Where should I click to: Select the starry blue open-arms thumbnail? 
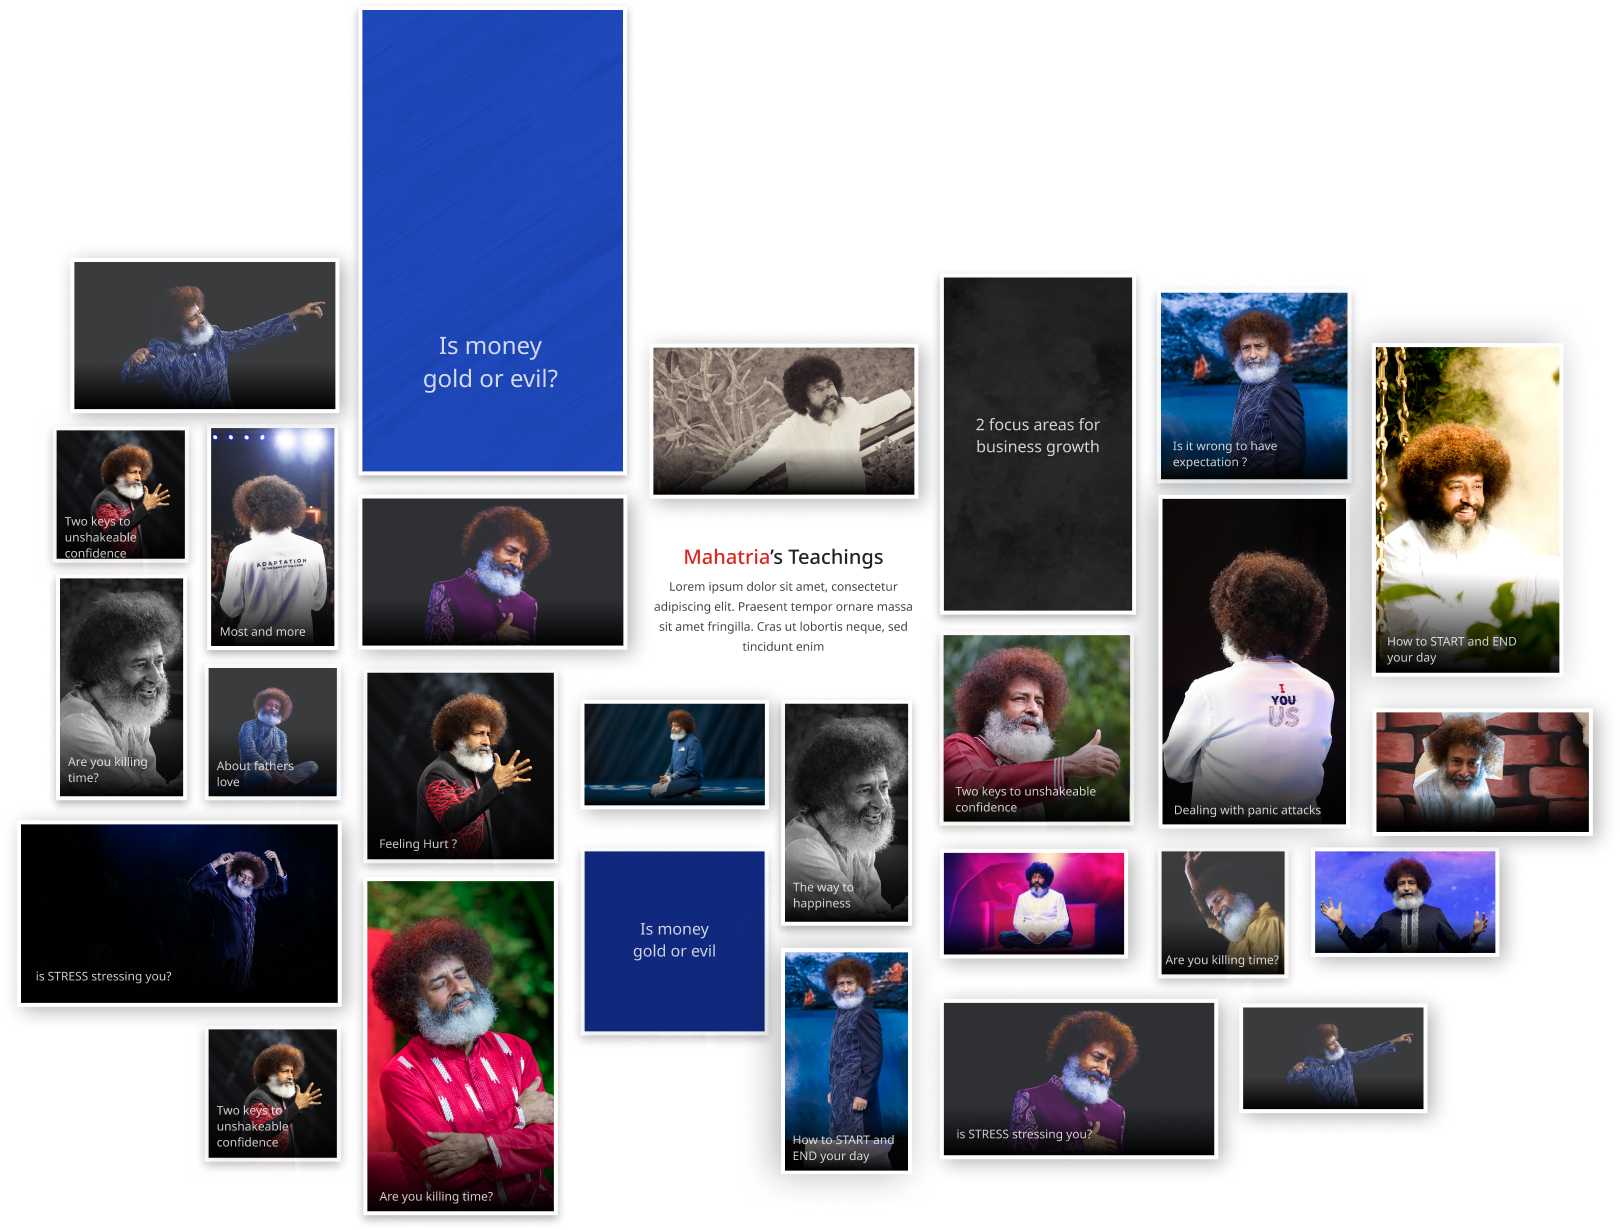point(1404,902)
